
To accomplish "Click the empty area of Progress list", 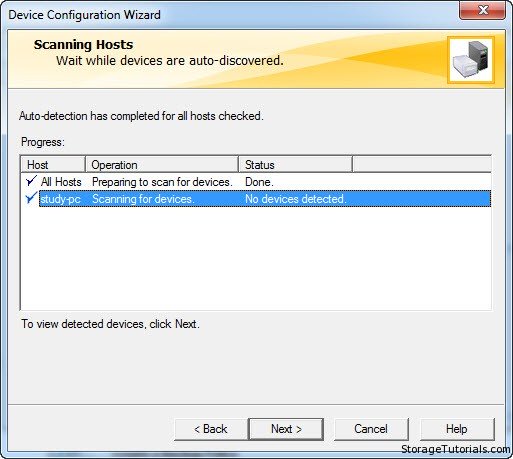I will 256,258.
